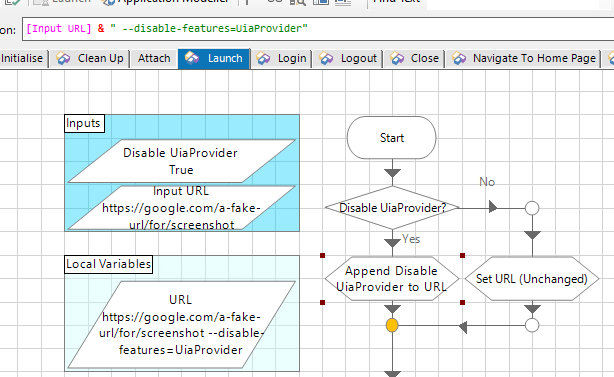Open the Clean Up page tab
Viewport: 614px width, 377px height.
pos(90,58)
